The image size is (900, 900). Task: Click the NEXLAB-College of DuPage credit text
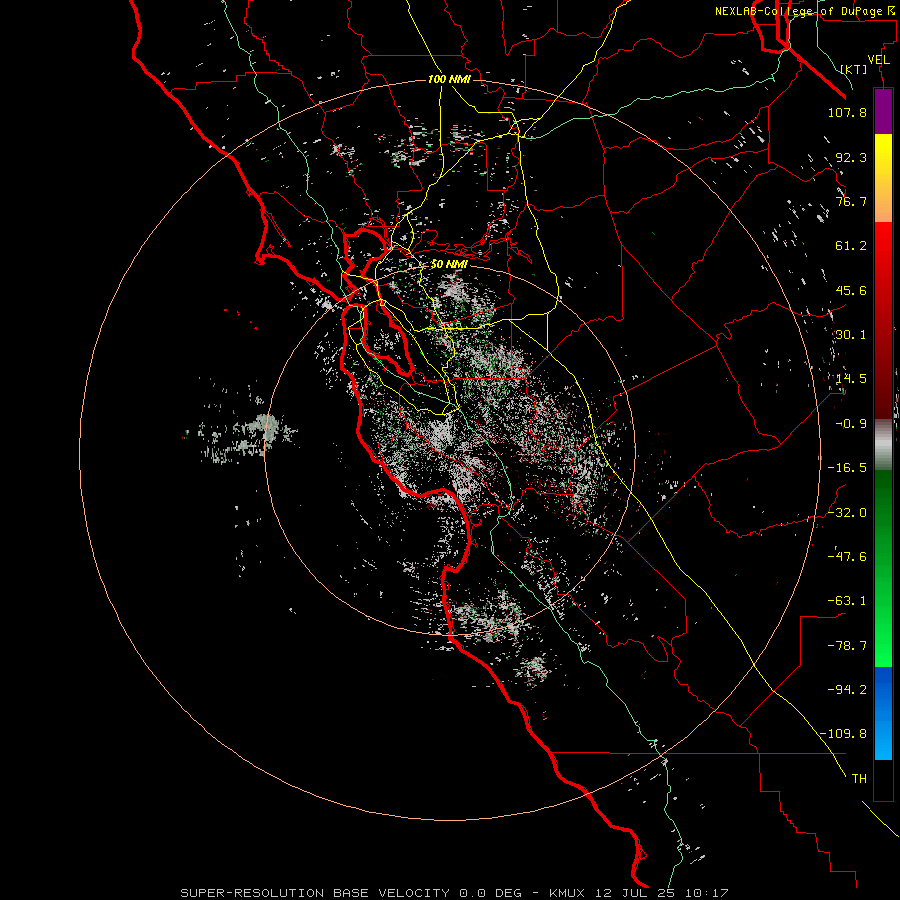pos(807,11)
